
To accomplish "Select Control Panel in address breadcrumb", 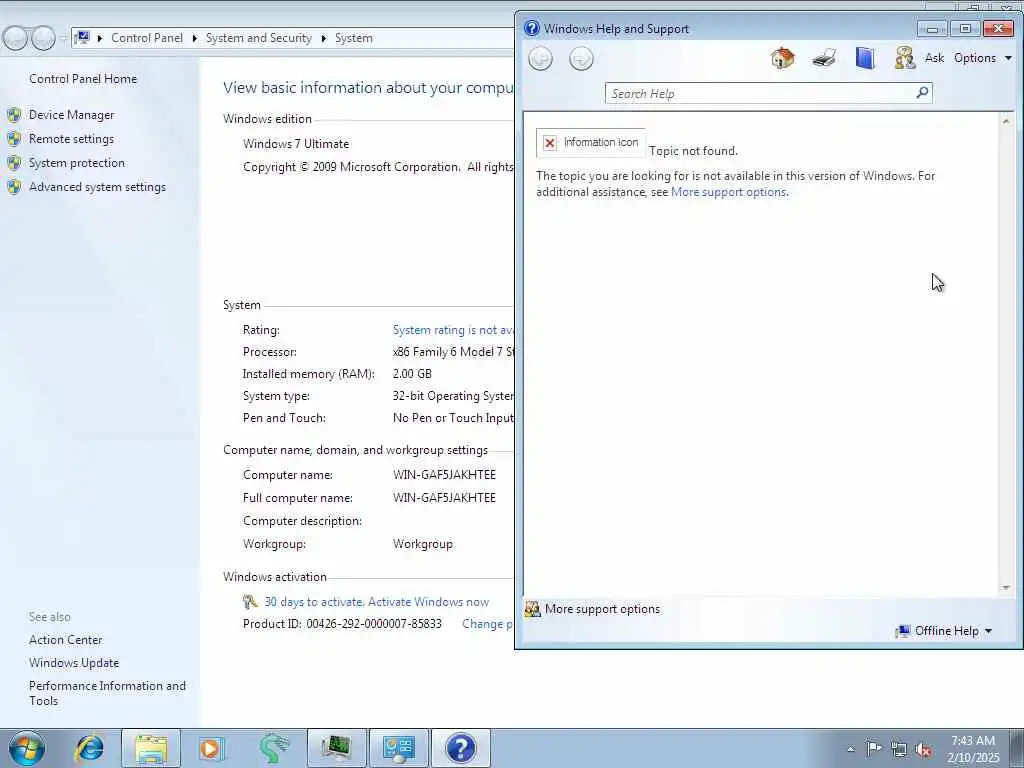I will [x=147, y=38].
